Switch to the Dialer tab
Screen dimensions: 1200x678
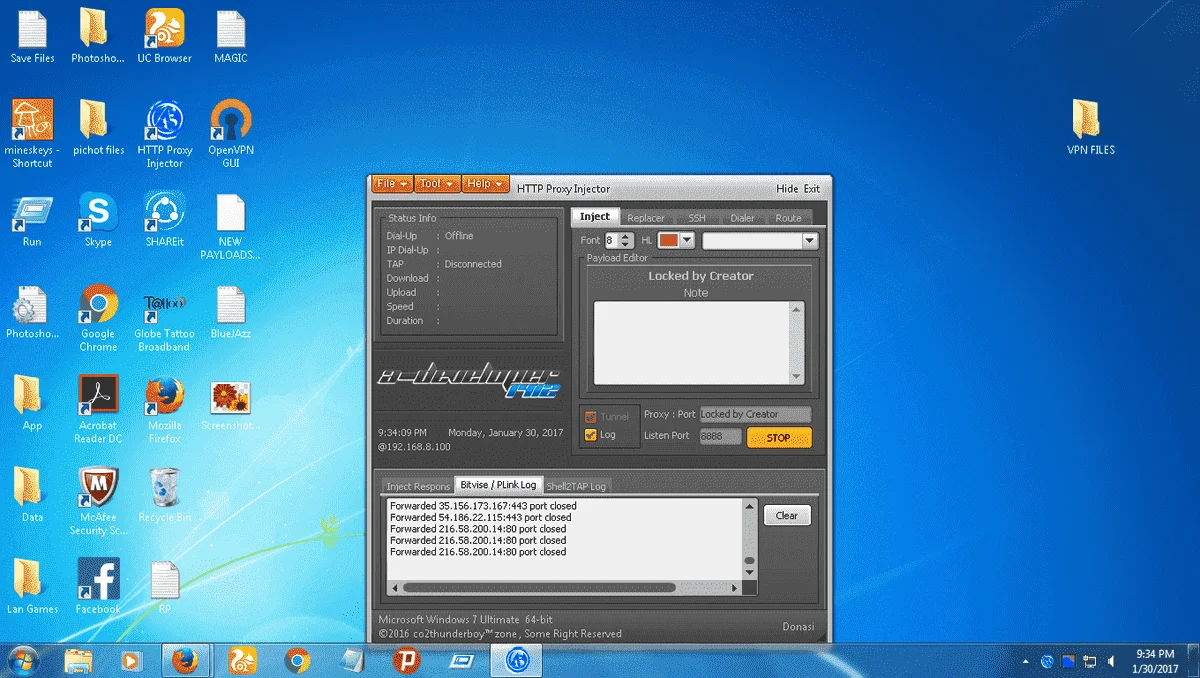[743, 218]
